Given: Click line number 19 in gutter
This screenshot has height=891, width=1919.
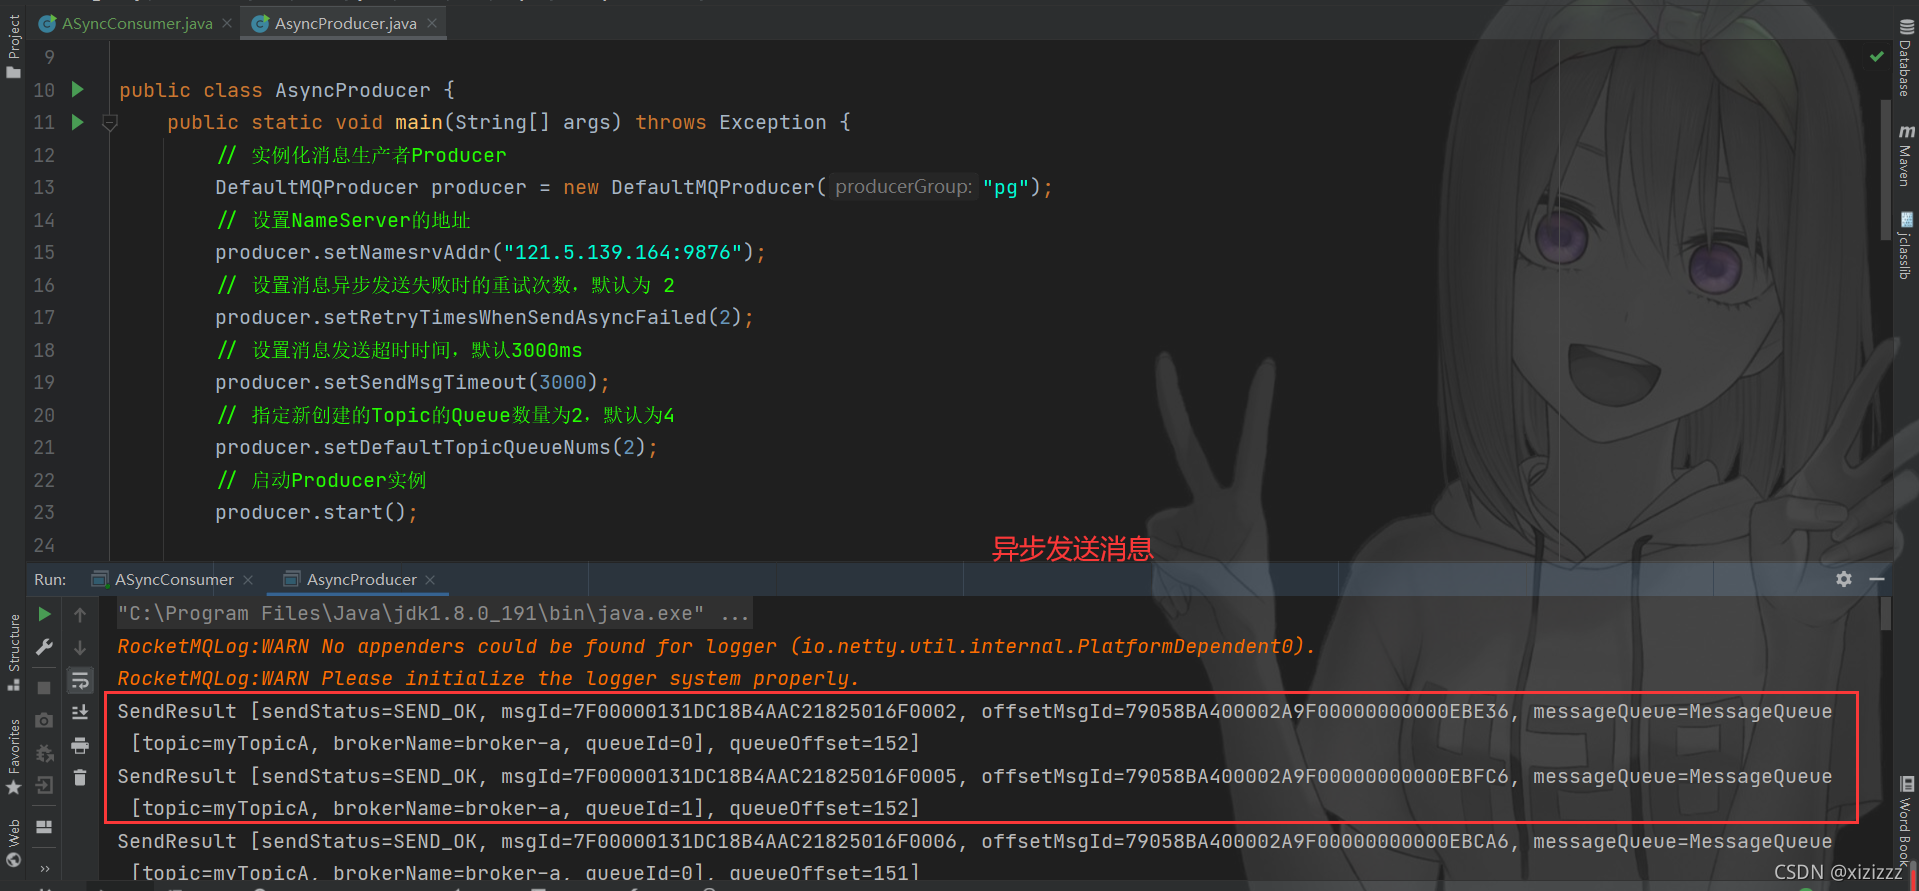Looking at the screenshot, I should [44, 382].
